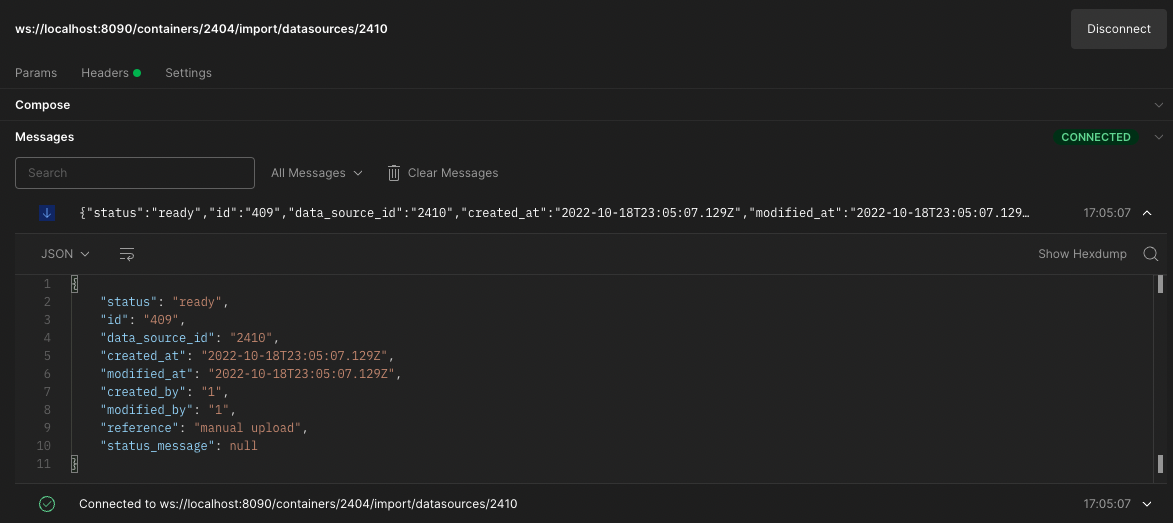The width and height of the screenshot is (1173, 523).
Task: Expand the Connected to ws://localhost entry
Action: [x=1146, y=504]
